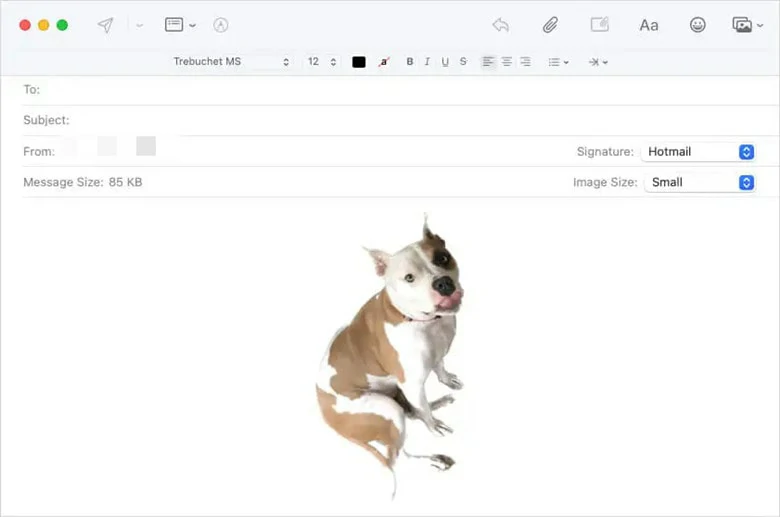This screenshot has width=780, height=517.
Task: Toggle italic formatting
Action: (427, 62)
